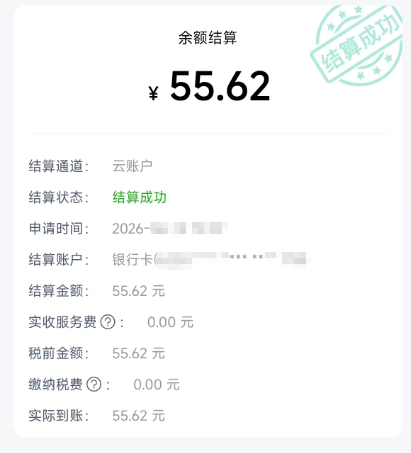Click the 余额结算 title

(207, 38)
